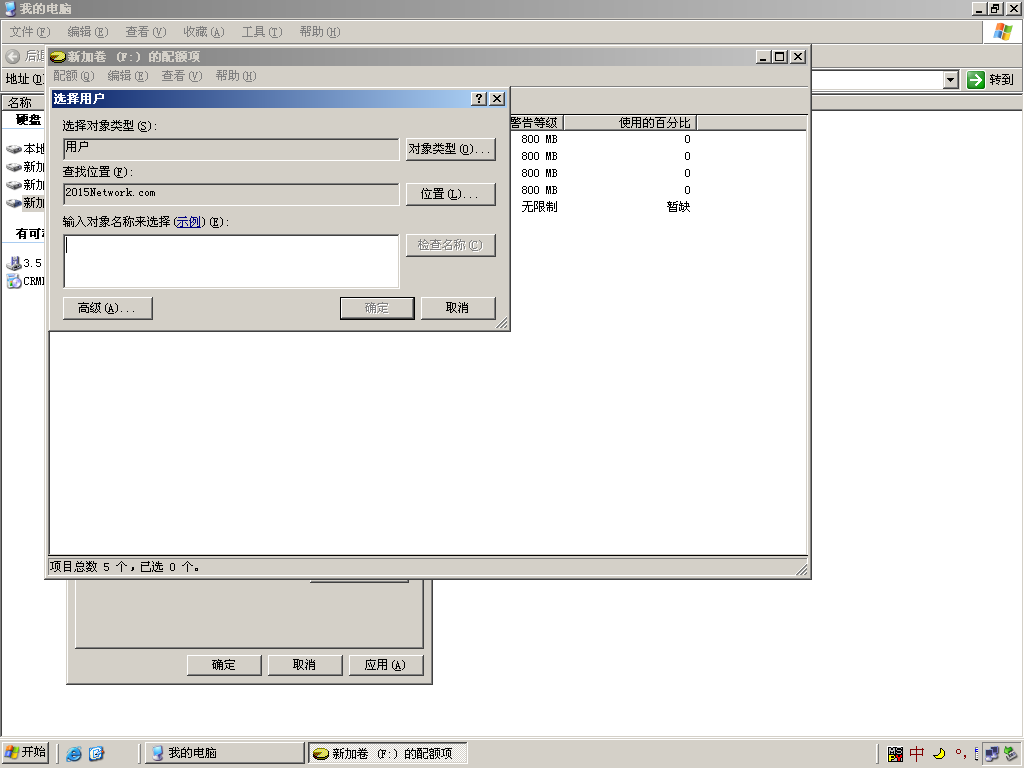The height and width of the screenshot is (768, 1024).
Task: Switch to 我的电脑 taskbar button
Action: [225, 753]
